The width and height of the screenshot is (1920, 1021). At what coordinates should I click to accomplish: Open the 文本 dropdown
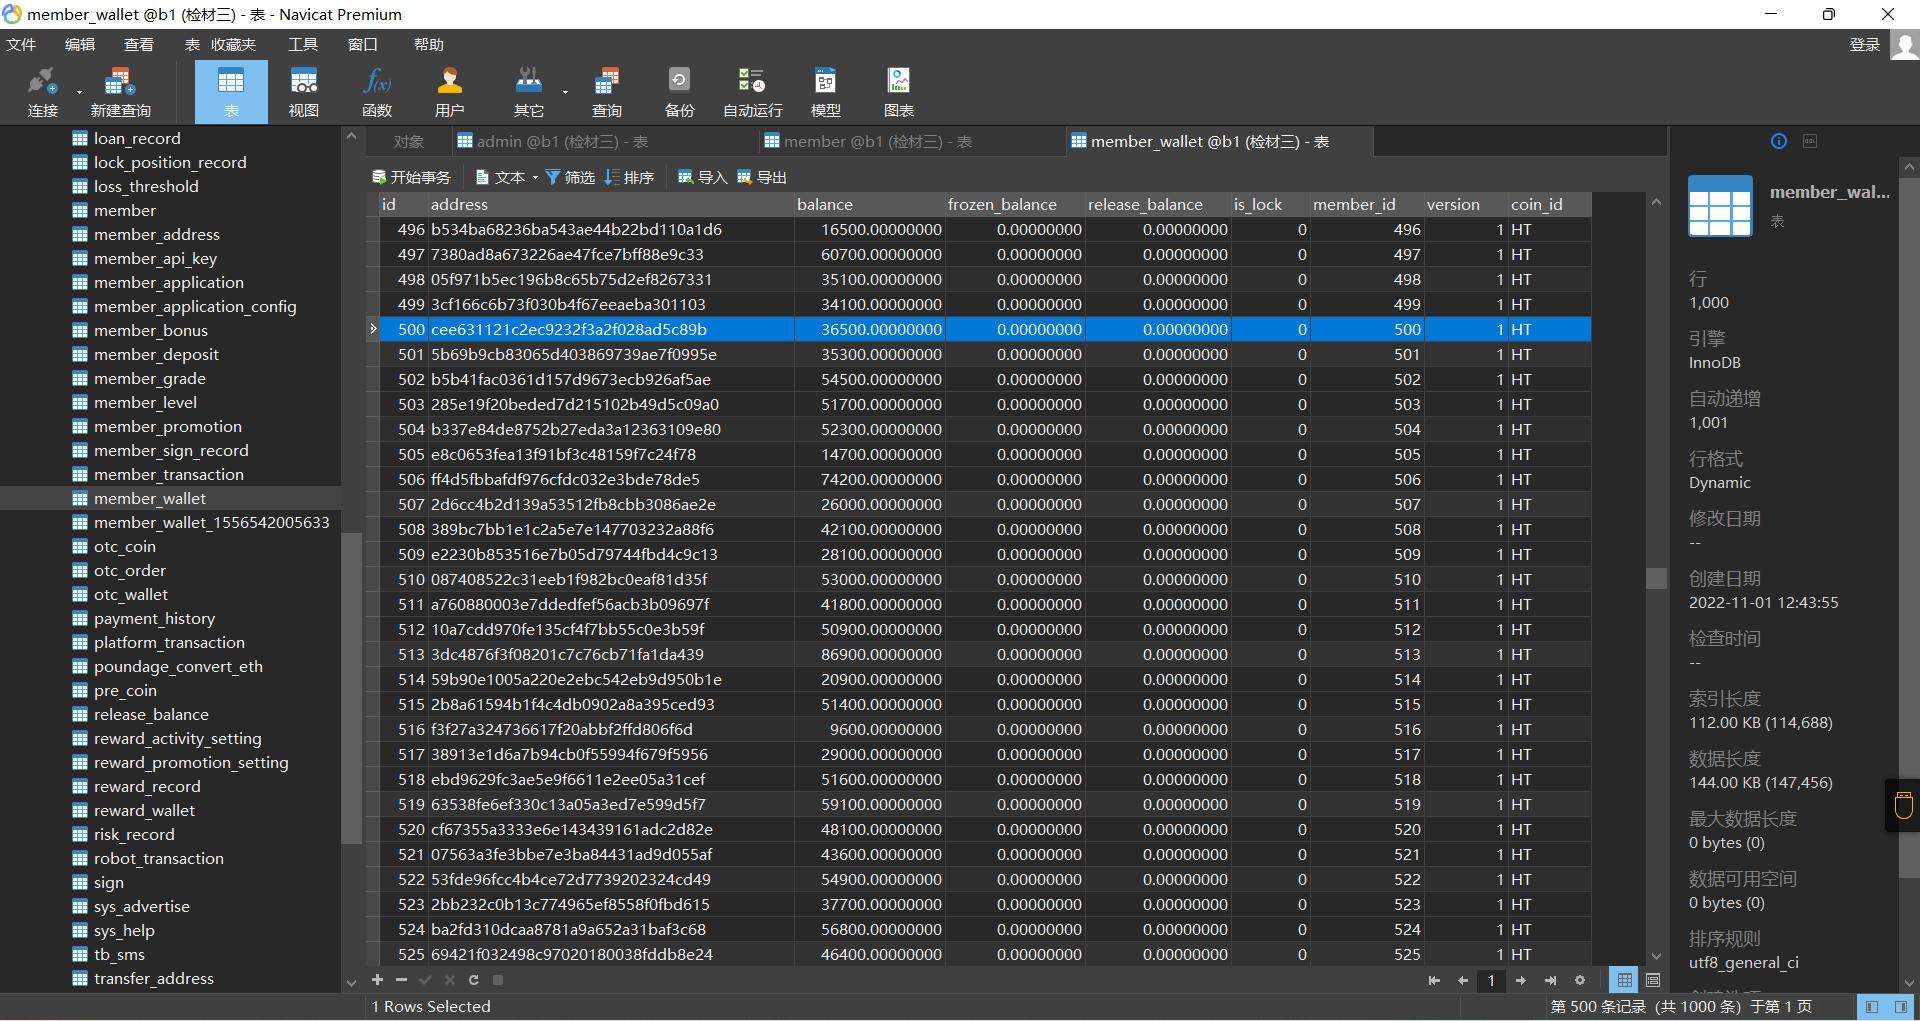pyautogui.click(x=507, y=177)
